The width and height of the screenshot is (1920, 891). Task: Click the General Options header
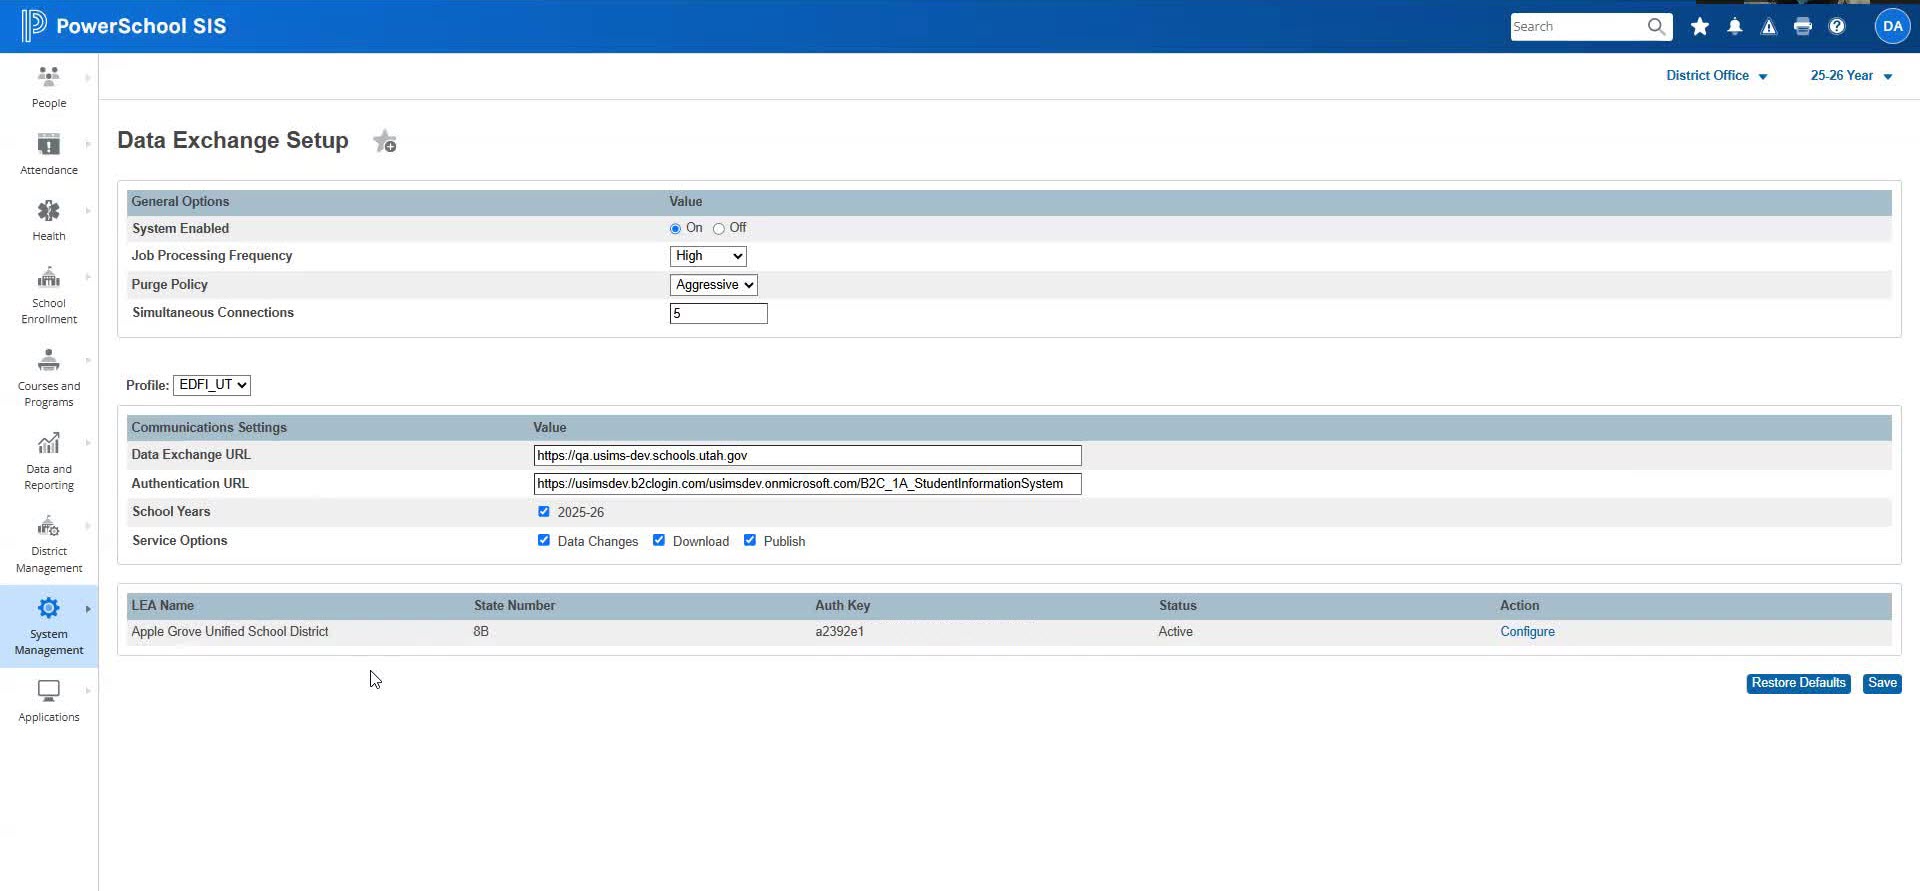point(180,202)
